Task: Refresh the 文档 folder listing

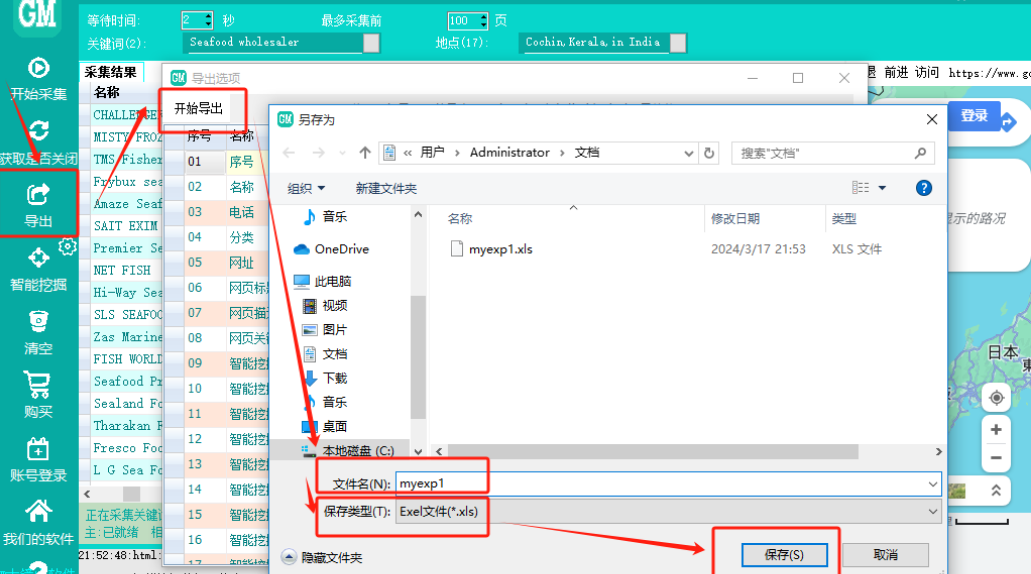Action: point(709,153)
